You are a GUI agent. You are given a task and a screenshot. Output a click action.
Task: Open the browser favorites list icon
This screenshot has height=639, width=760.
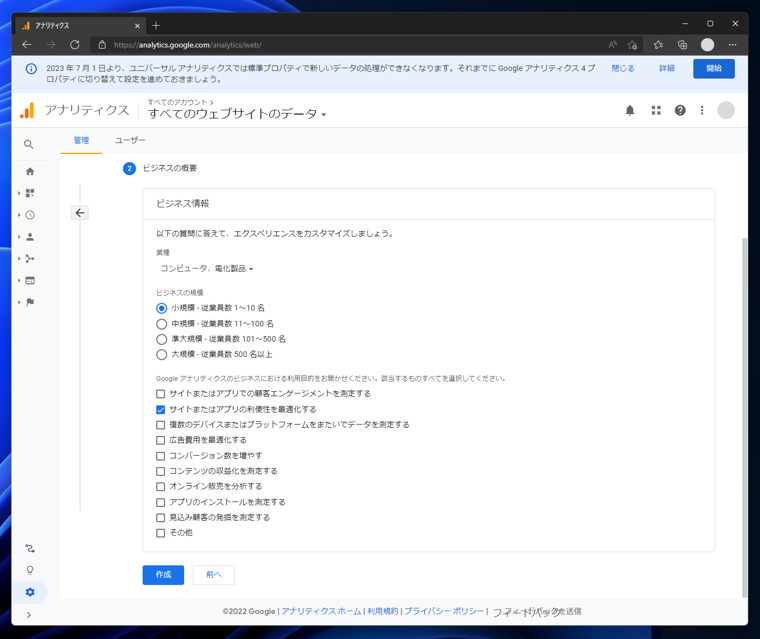(658, 45)
